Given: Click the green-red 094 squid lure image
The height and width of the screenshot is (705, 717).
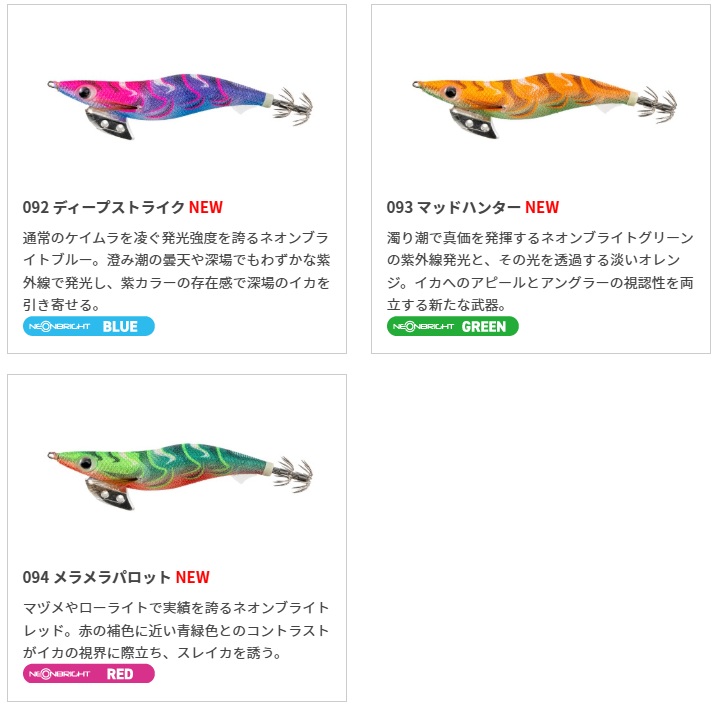Looking at the screenshot, I should 180,476.
